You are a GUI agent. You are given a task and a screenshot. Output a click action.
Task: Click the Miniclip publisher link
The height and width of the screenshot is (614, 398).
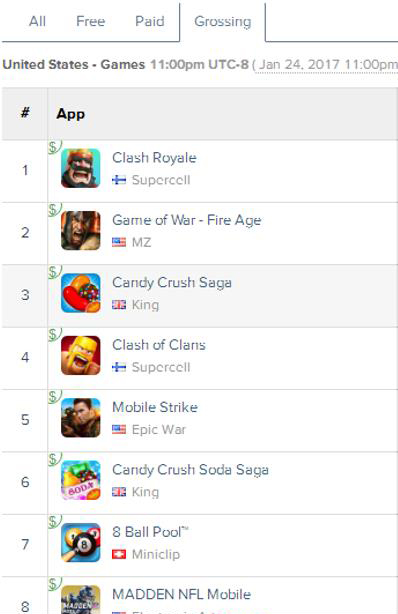point(156,554)
